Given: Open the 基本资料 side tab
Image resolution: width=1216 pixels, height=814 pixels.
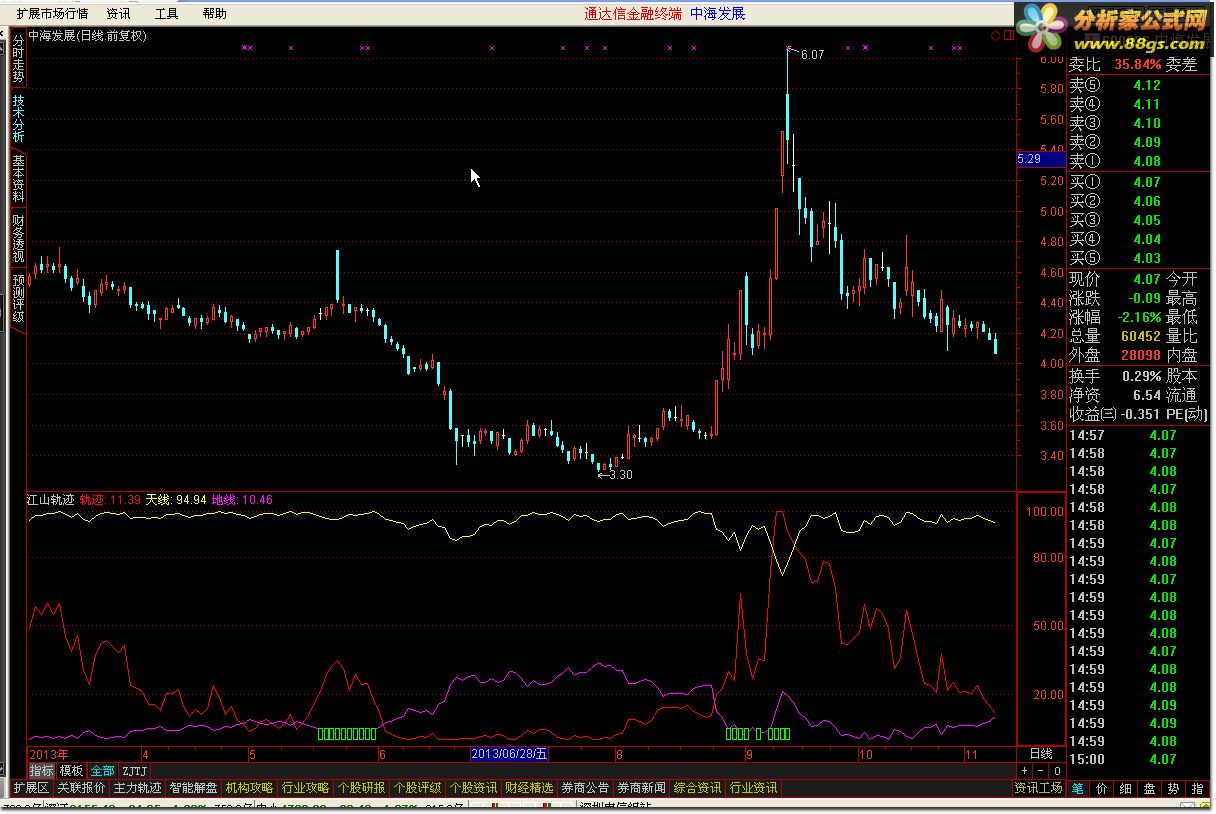Looking at the screenshot, I should point(18,179).
